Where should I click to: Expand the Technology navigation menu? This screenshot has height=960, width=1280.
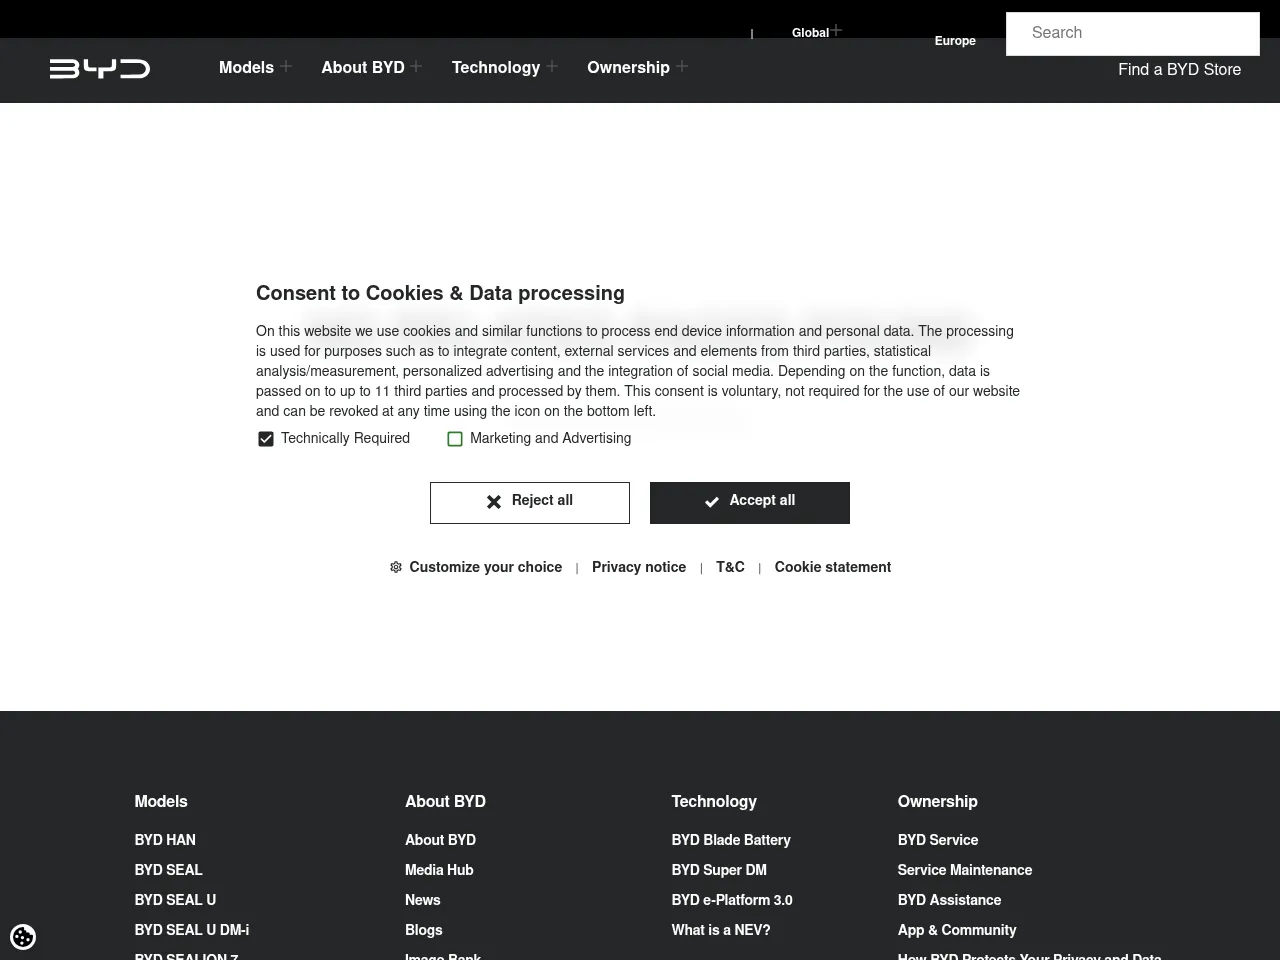click(495, 67)
